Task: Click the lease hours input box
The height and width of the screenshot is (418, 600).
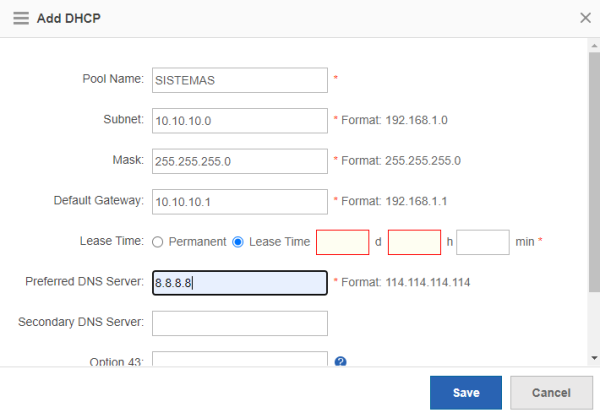Action: (x=414, y=242)
